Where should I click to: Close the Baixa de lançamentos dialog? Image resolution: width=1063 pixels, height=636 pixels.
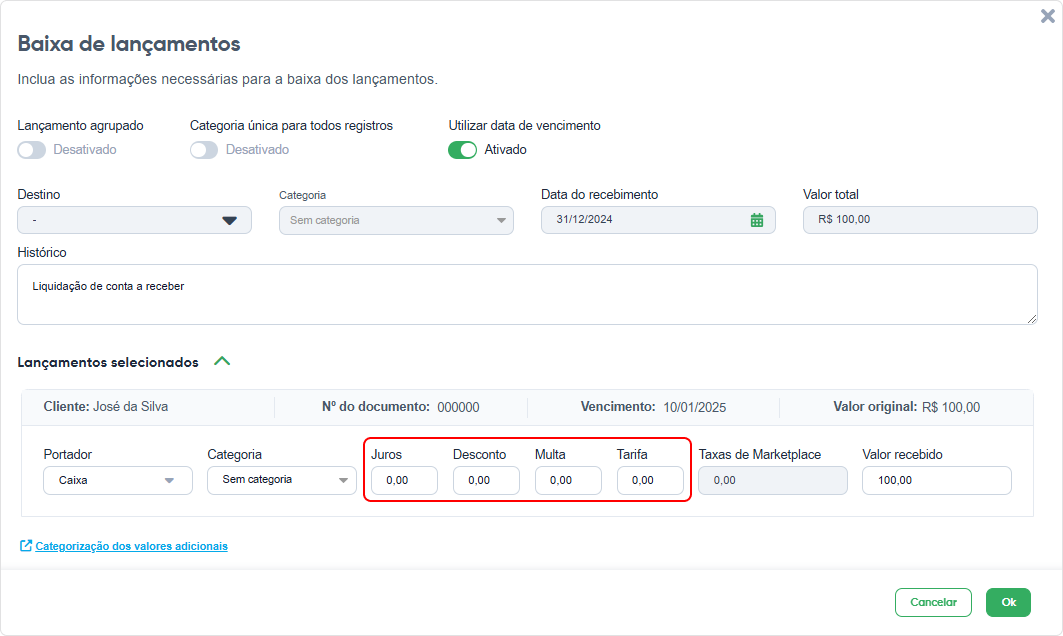1047,16
